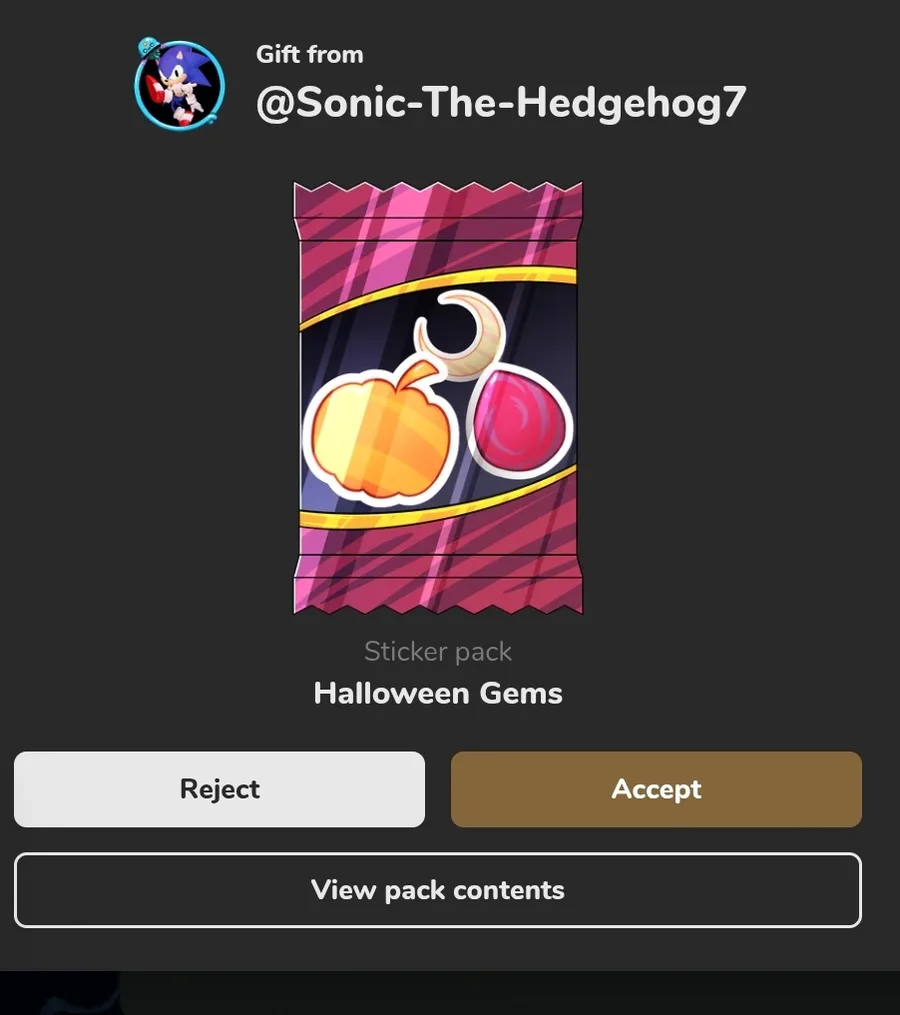Open Sonic-The-Hedgehog7's profile avatar
Viewport: 900px width, 1015px height.
click(x=180, y=84)
